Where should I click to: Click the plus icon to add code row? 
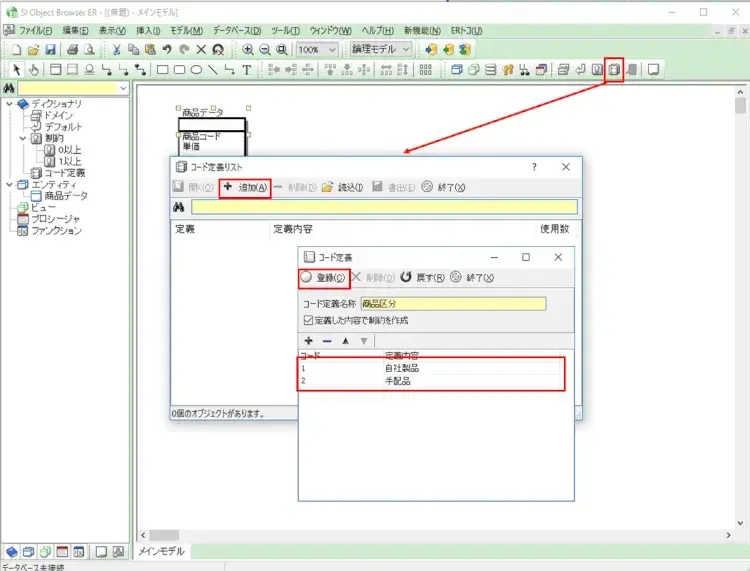tap(308, 341)
